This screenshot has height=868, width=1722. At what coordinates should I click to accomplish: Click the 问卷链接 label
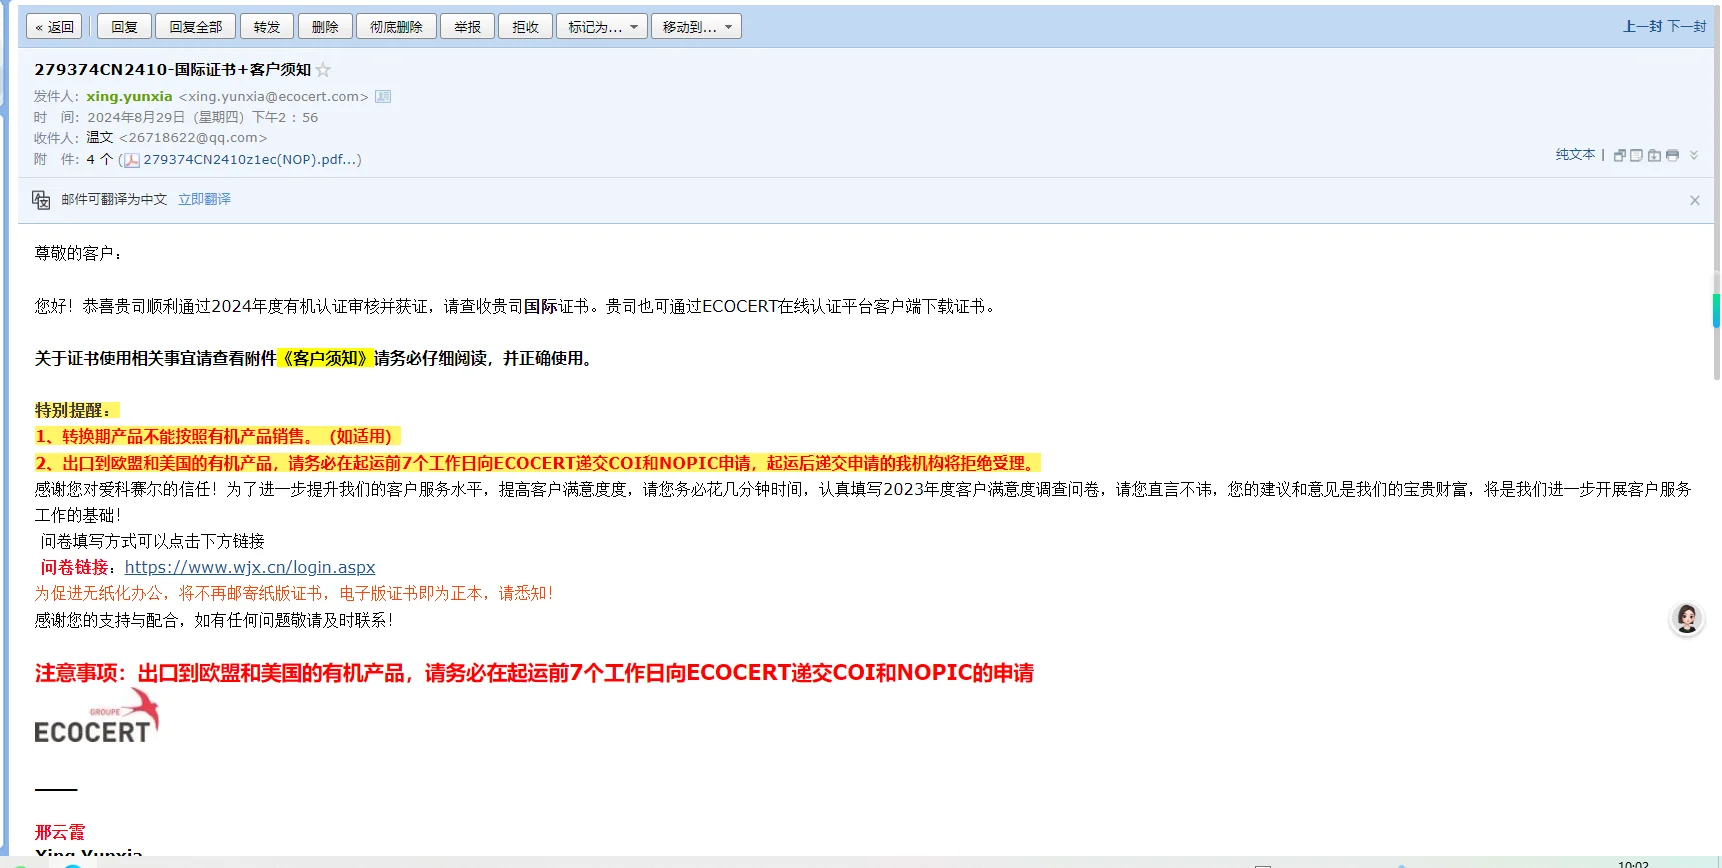point(74,568)
